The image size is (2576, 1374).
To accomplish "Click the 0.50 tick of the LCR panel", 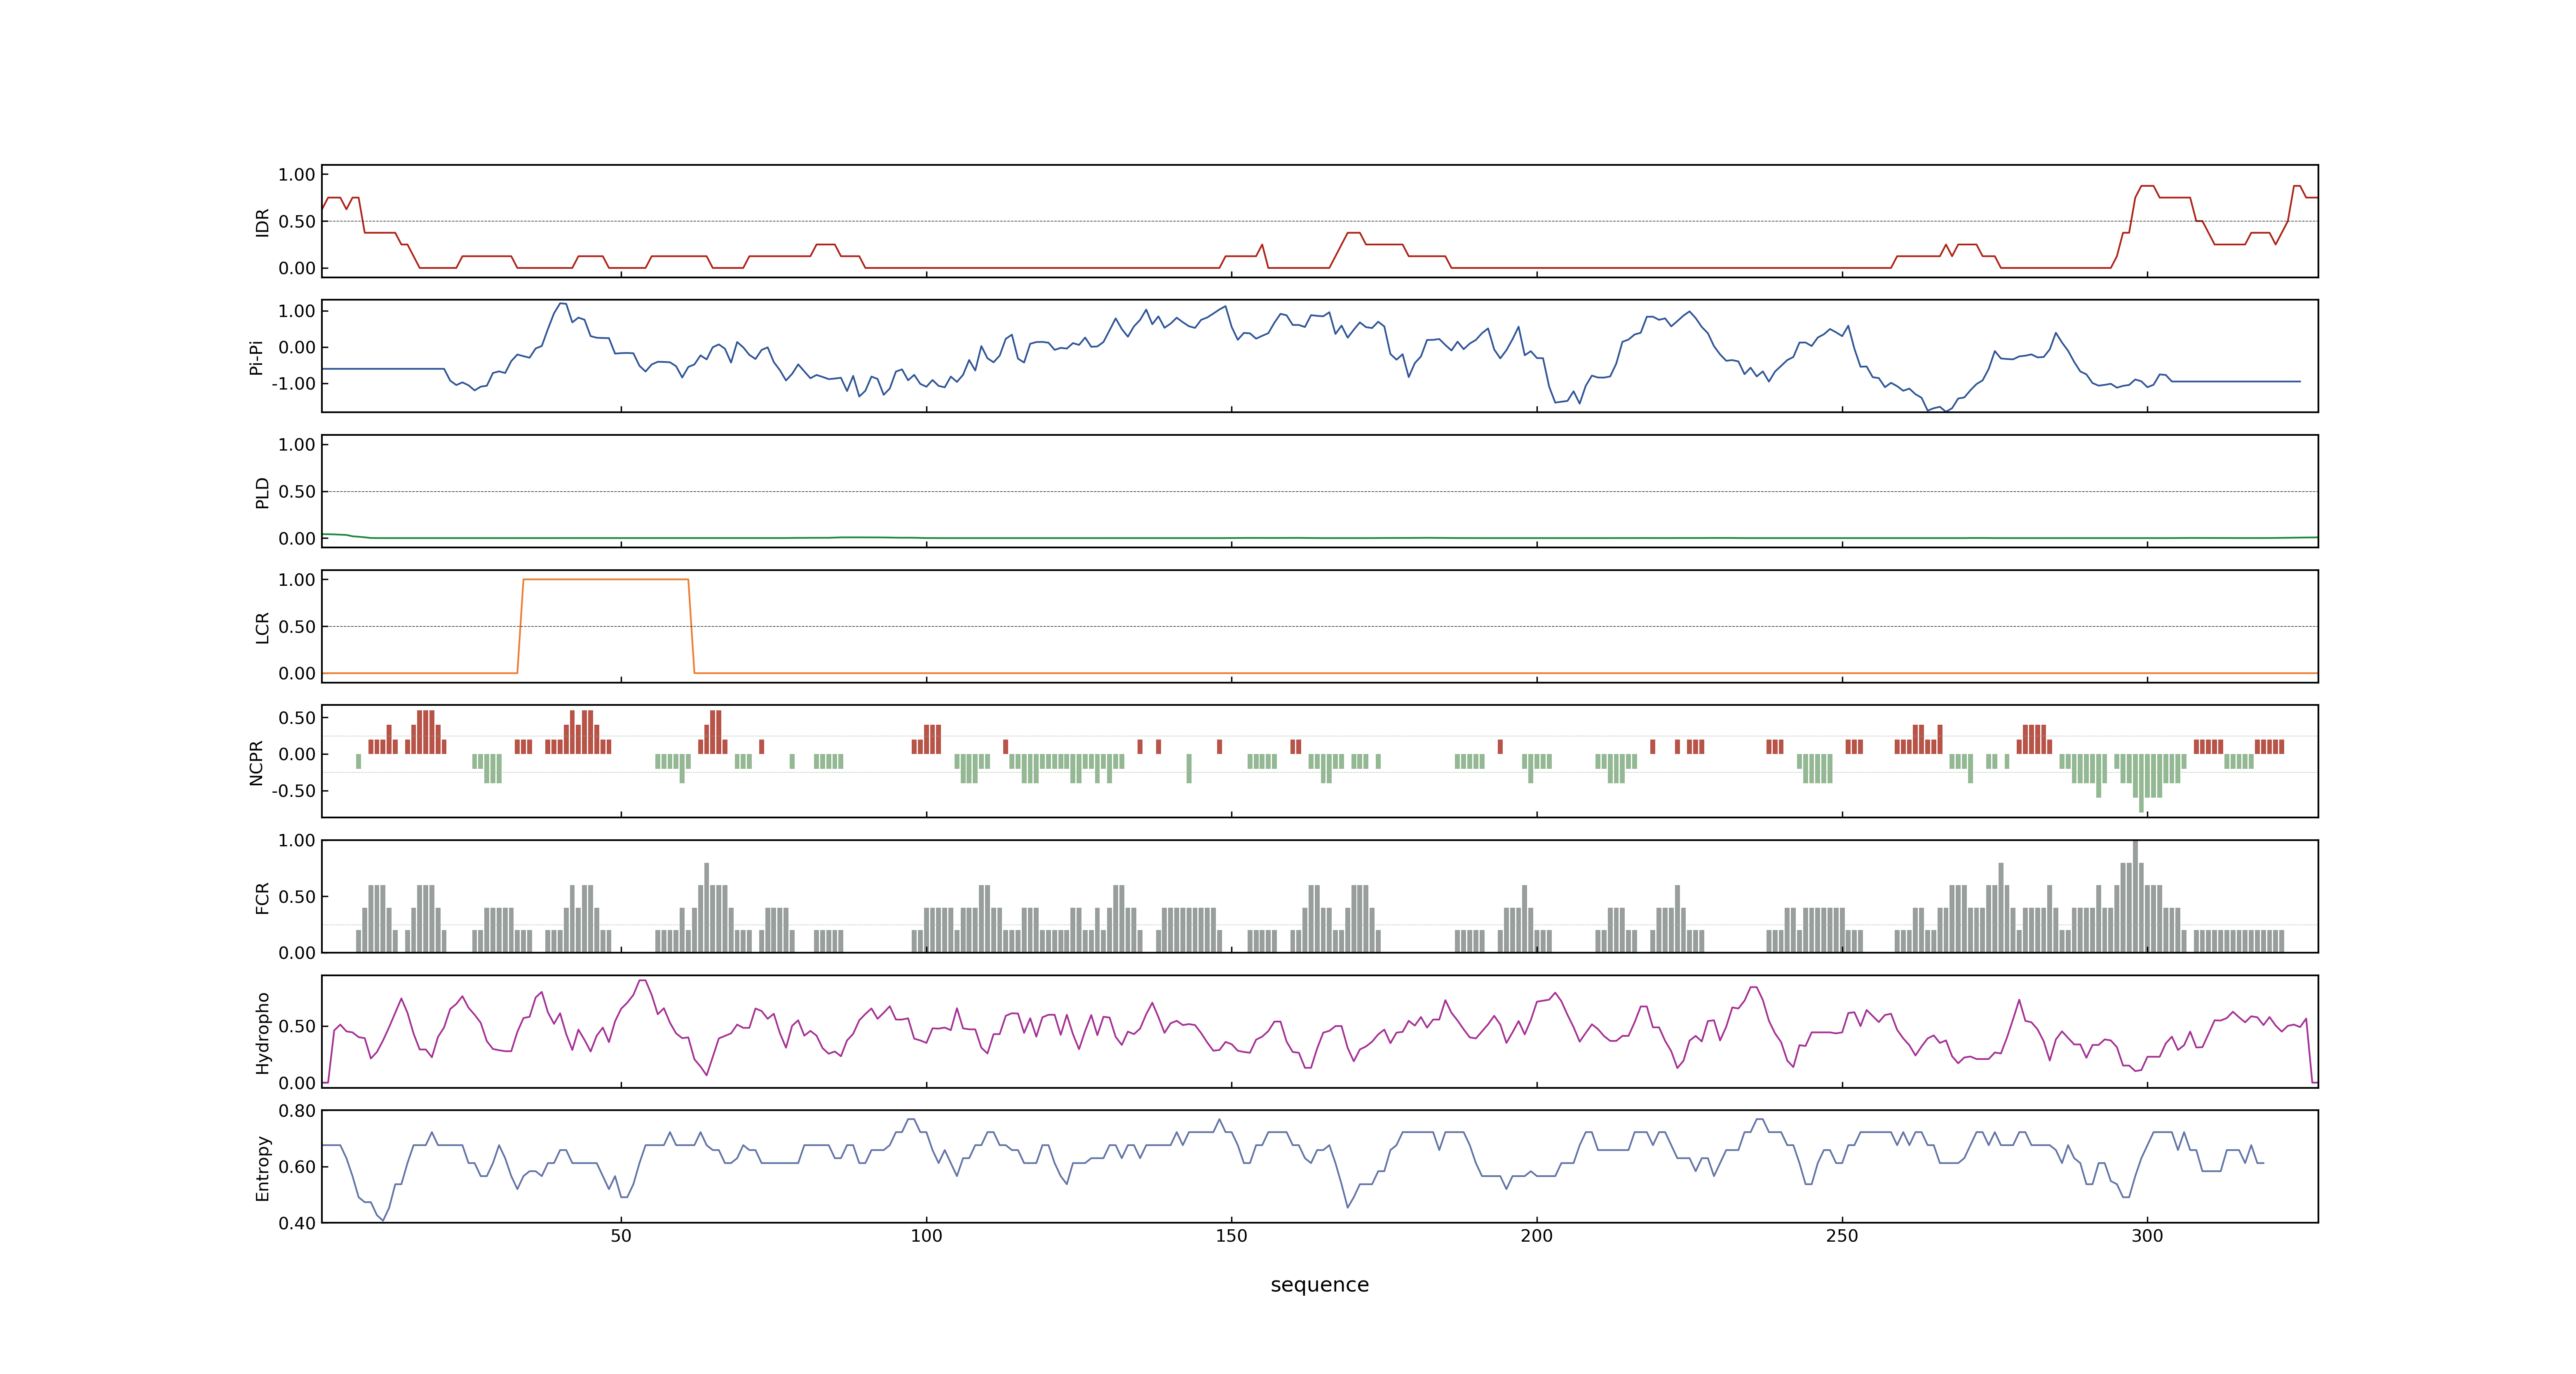I will [297, 627].
